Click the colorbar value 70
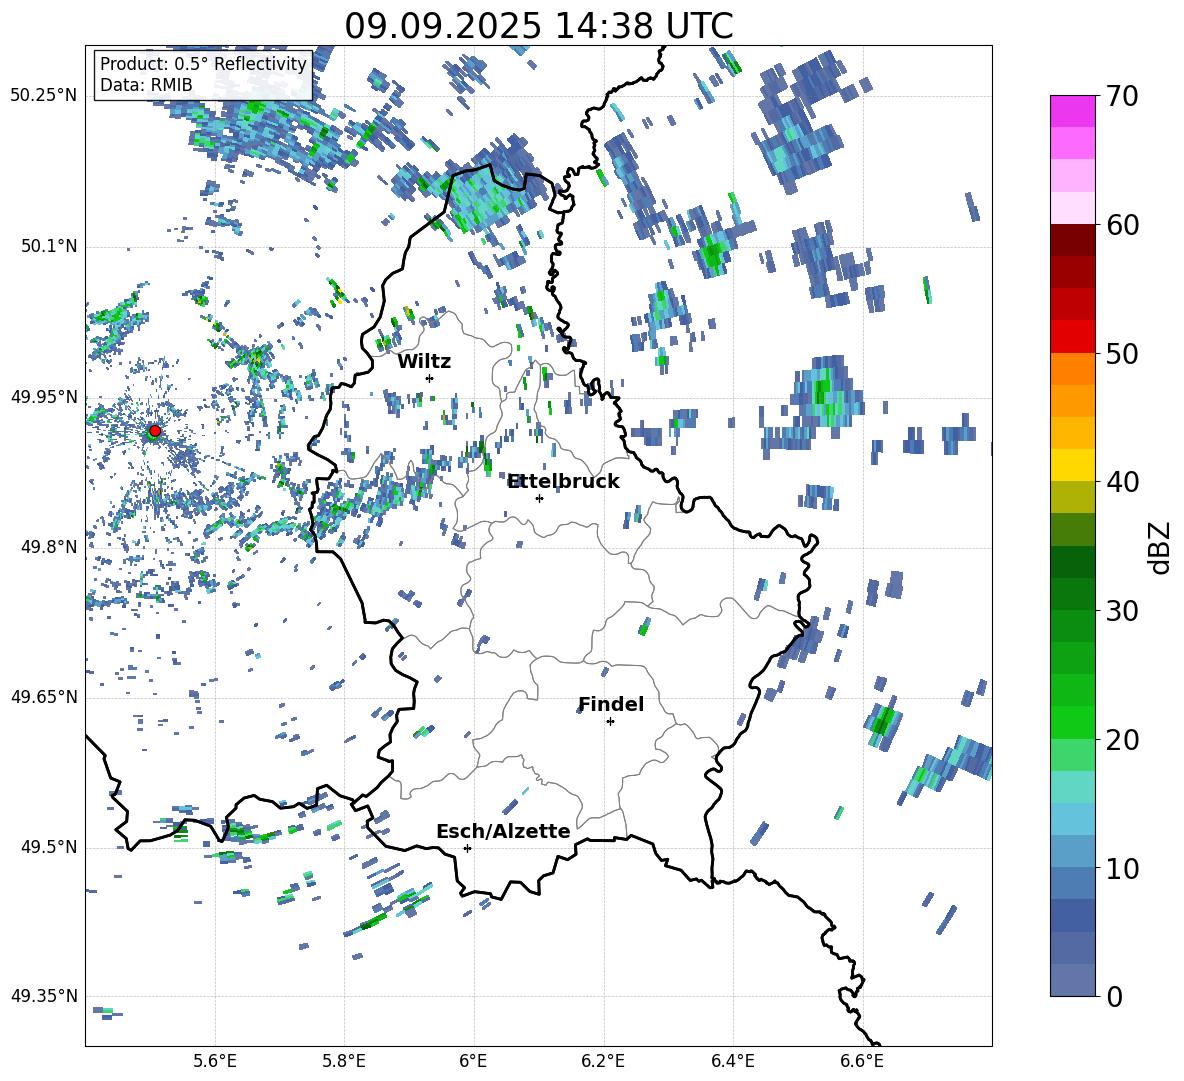Viewport: 1184px width, 1081px height. coord(1123,97)
